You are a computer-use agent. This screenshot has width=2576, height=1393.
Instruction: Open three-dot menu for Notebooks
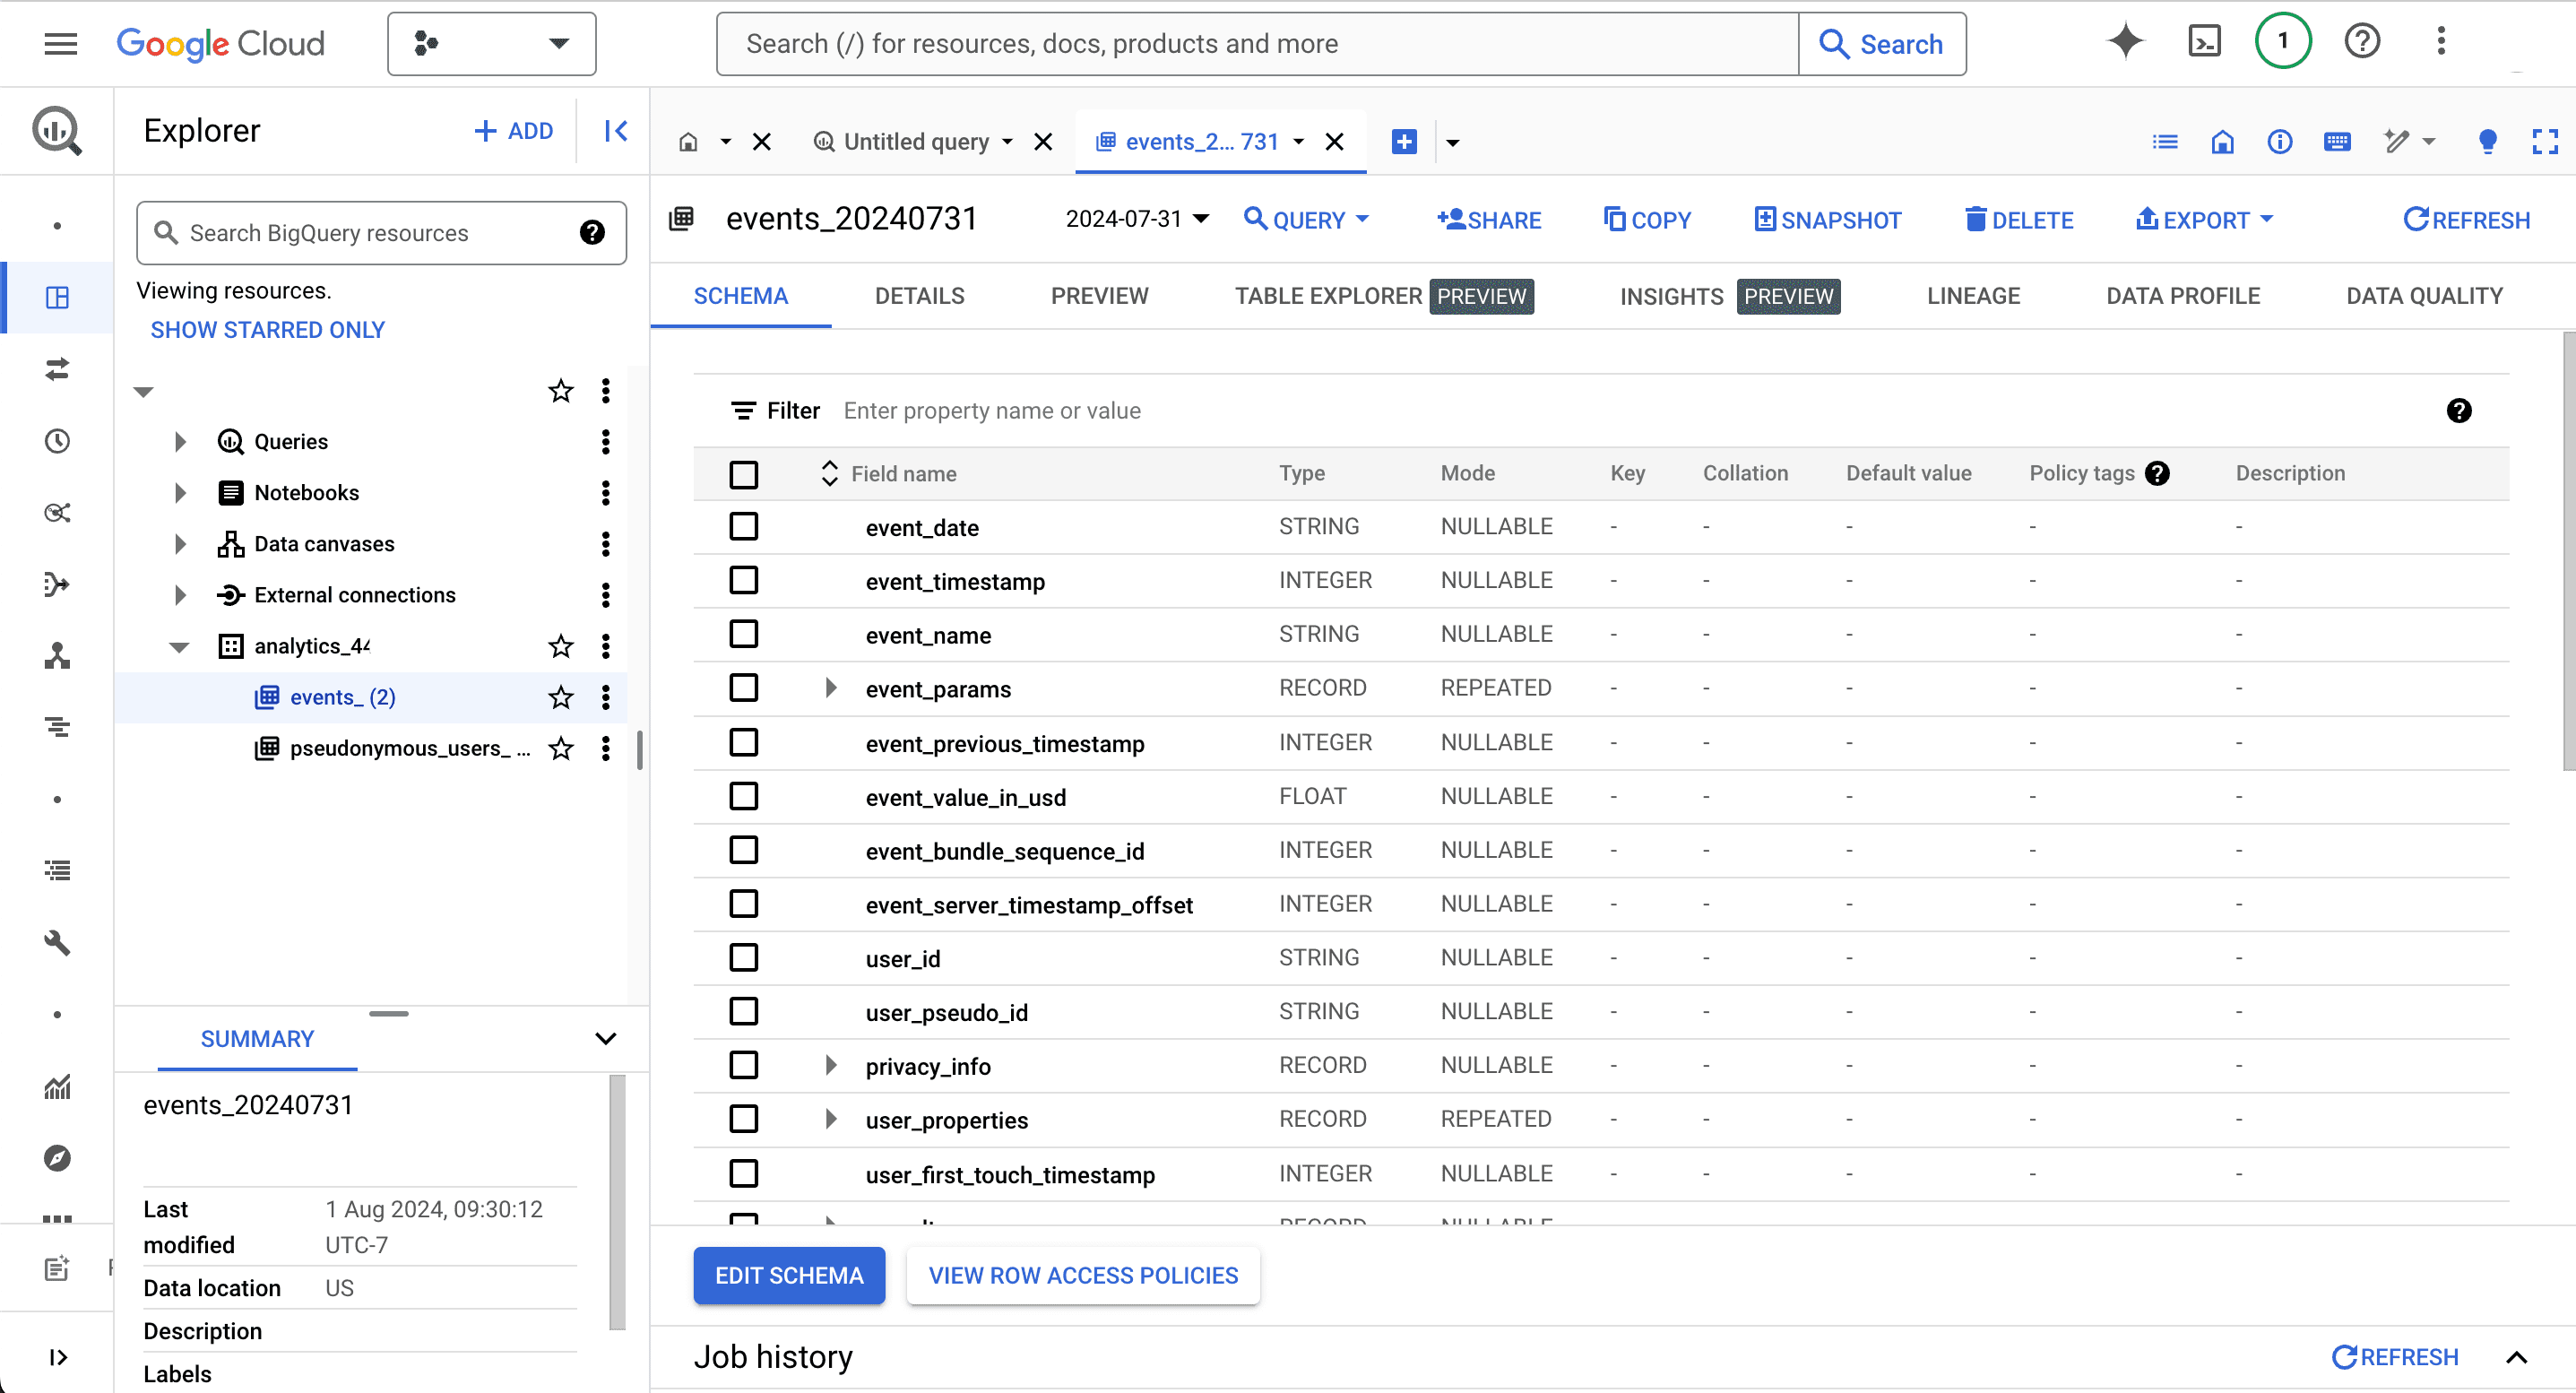[x=606, y=492]
